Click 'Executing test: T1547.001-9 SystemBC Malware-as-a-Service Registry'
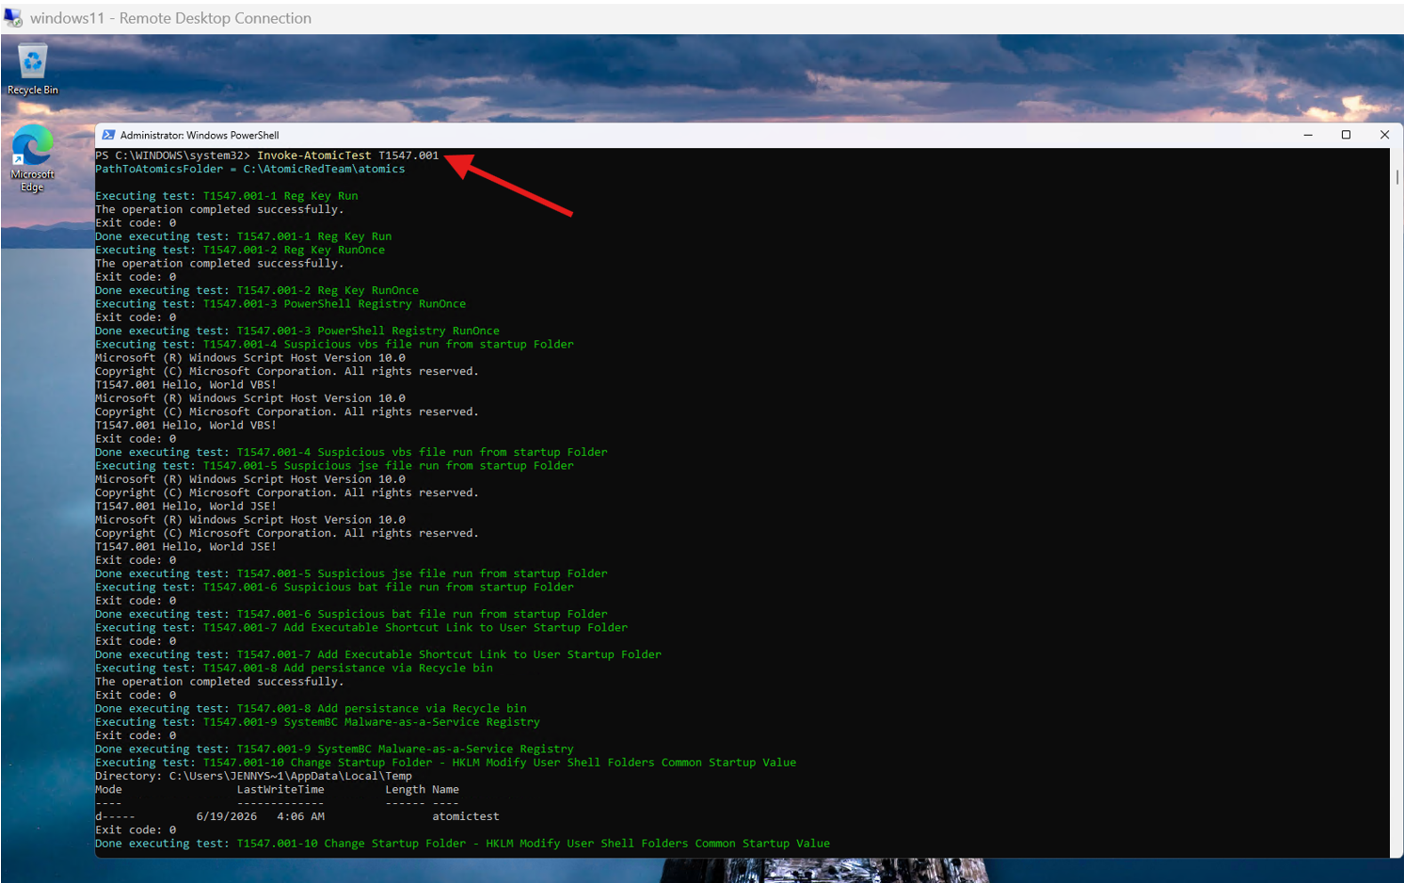The image size is (1408, 883). pos(317,722)
